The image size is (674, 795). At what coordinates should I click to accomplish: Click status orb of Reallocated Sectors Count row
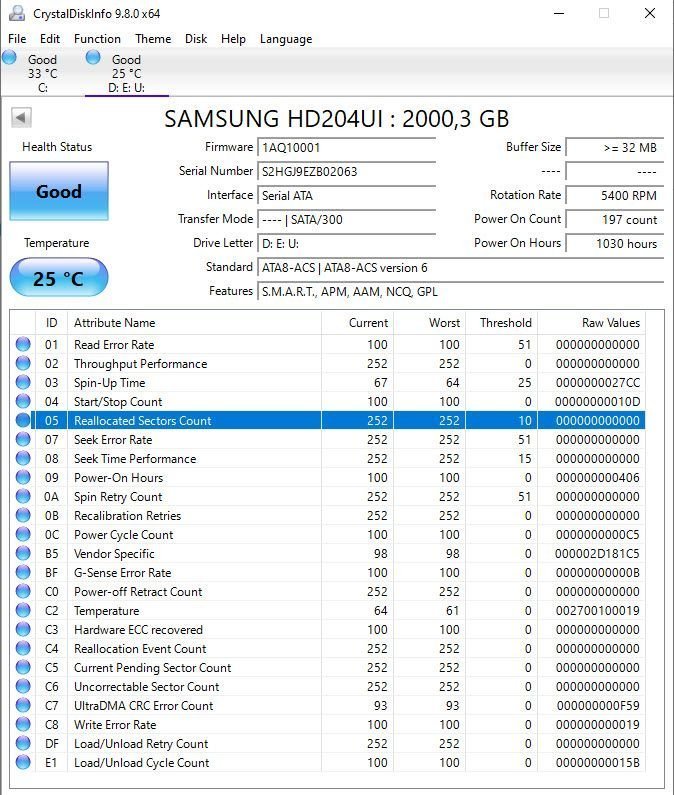(23, 420)
